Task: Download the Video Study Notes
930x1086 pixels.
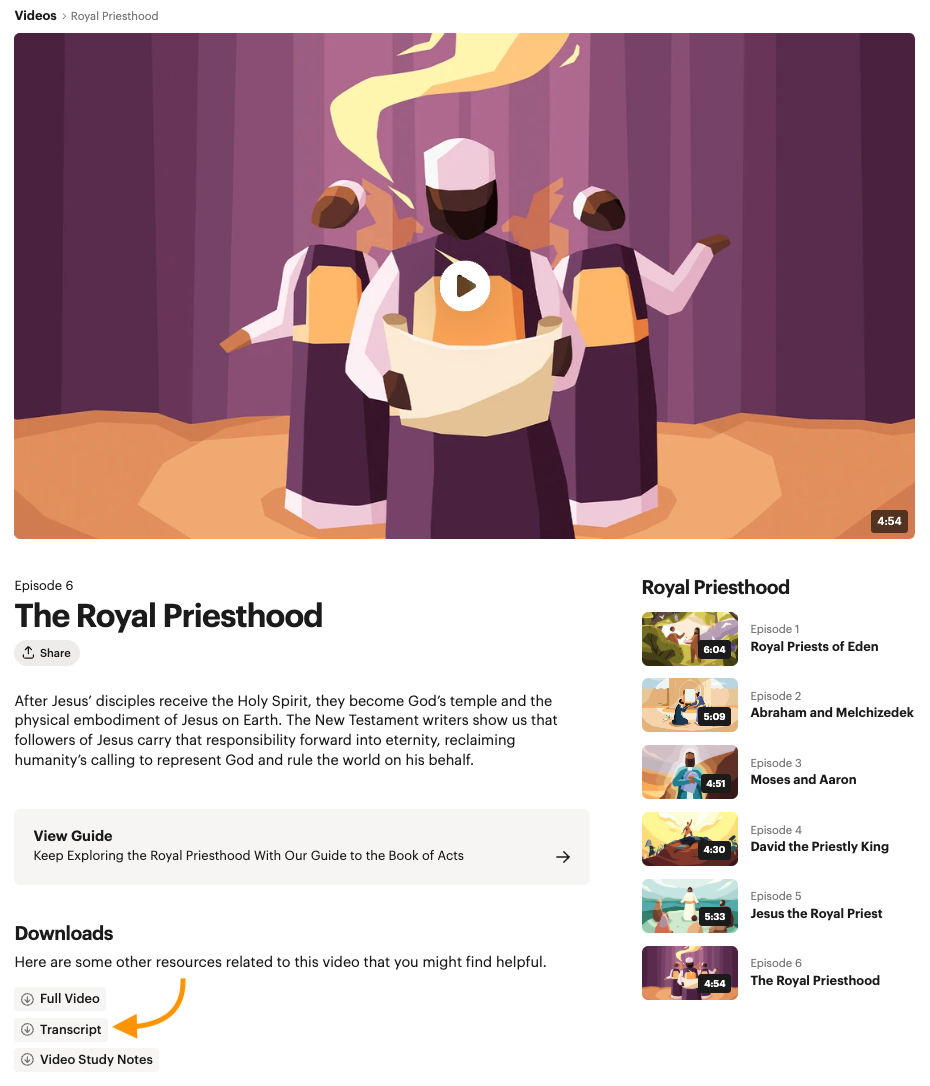Action: tap(87, 1060)
